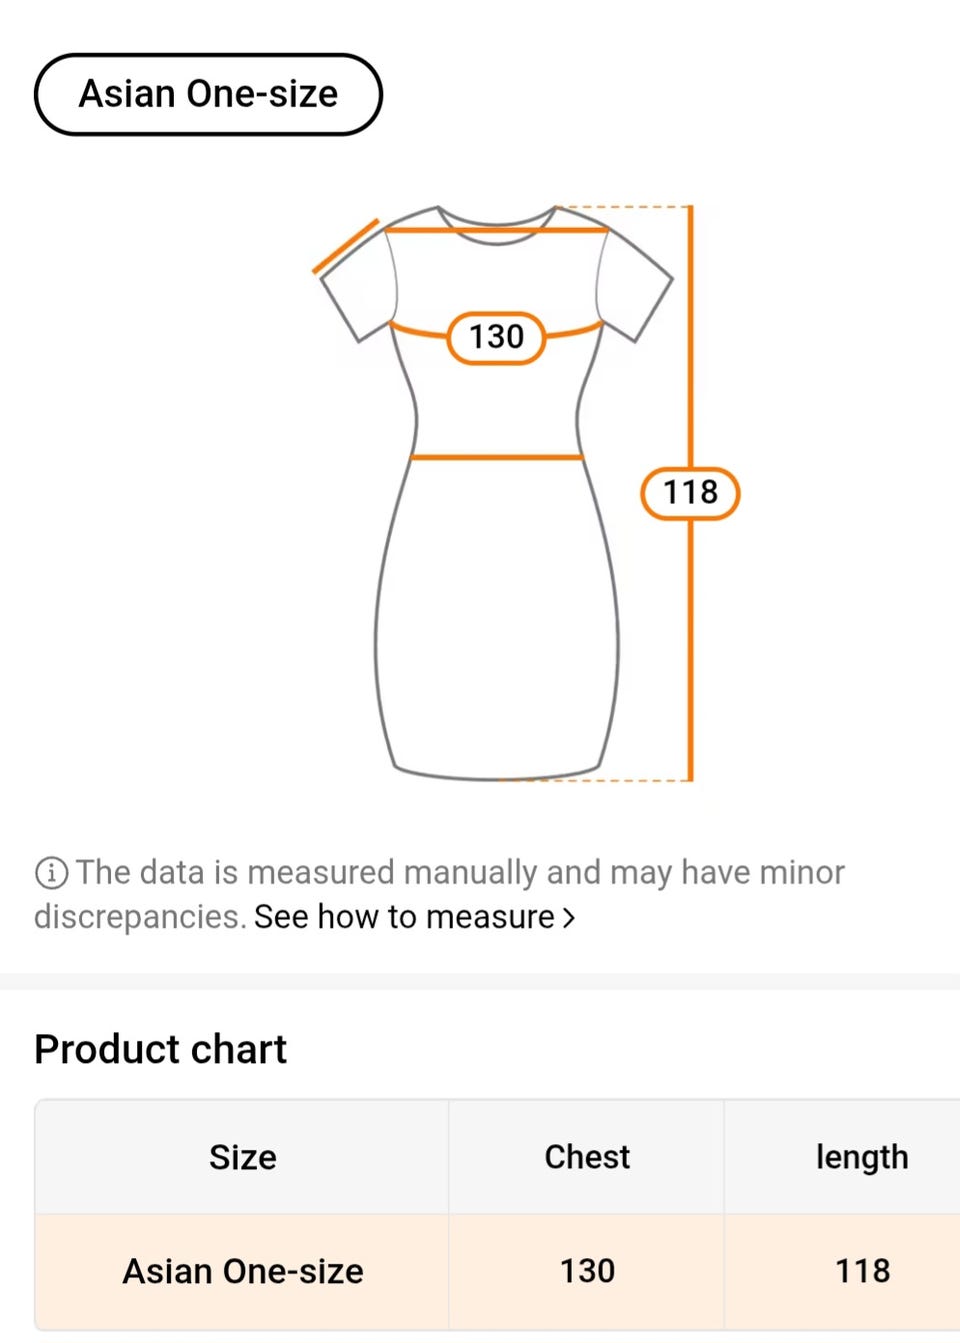This screenshot has width=960, height=1343.
Task: Tap the orange sleeve measurement line
Action: click(346, 246)
